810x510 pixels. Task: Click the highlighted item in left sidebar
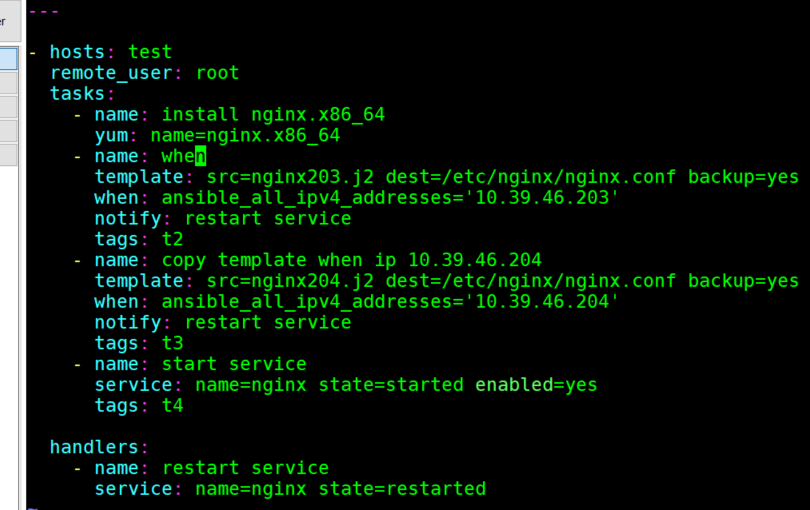(x=8, y=59)
